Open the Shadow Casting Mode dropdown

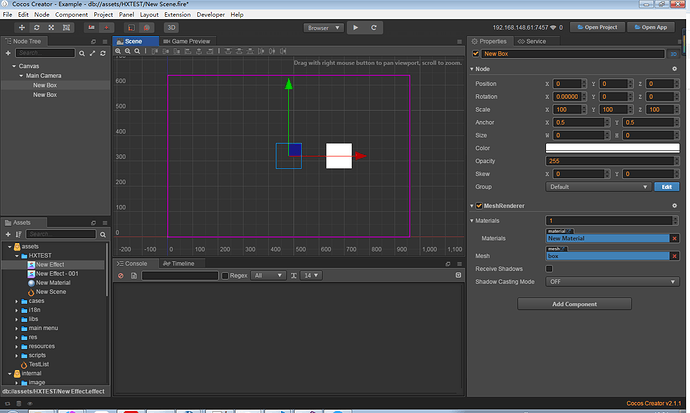612,282
